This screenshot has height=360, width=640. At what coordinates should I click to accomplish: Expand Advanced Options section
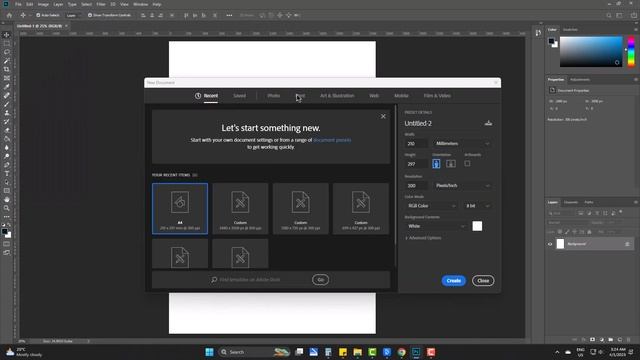423,238
